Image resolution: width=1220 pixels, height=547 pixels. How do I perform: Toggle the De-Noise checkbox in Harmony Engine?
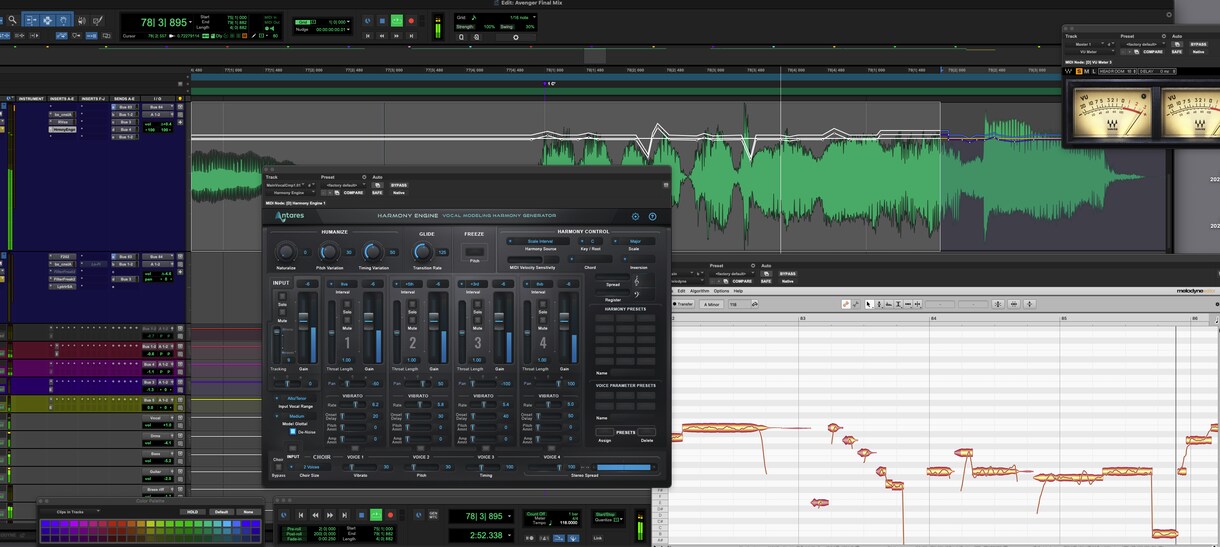(293, 431)
